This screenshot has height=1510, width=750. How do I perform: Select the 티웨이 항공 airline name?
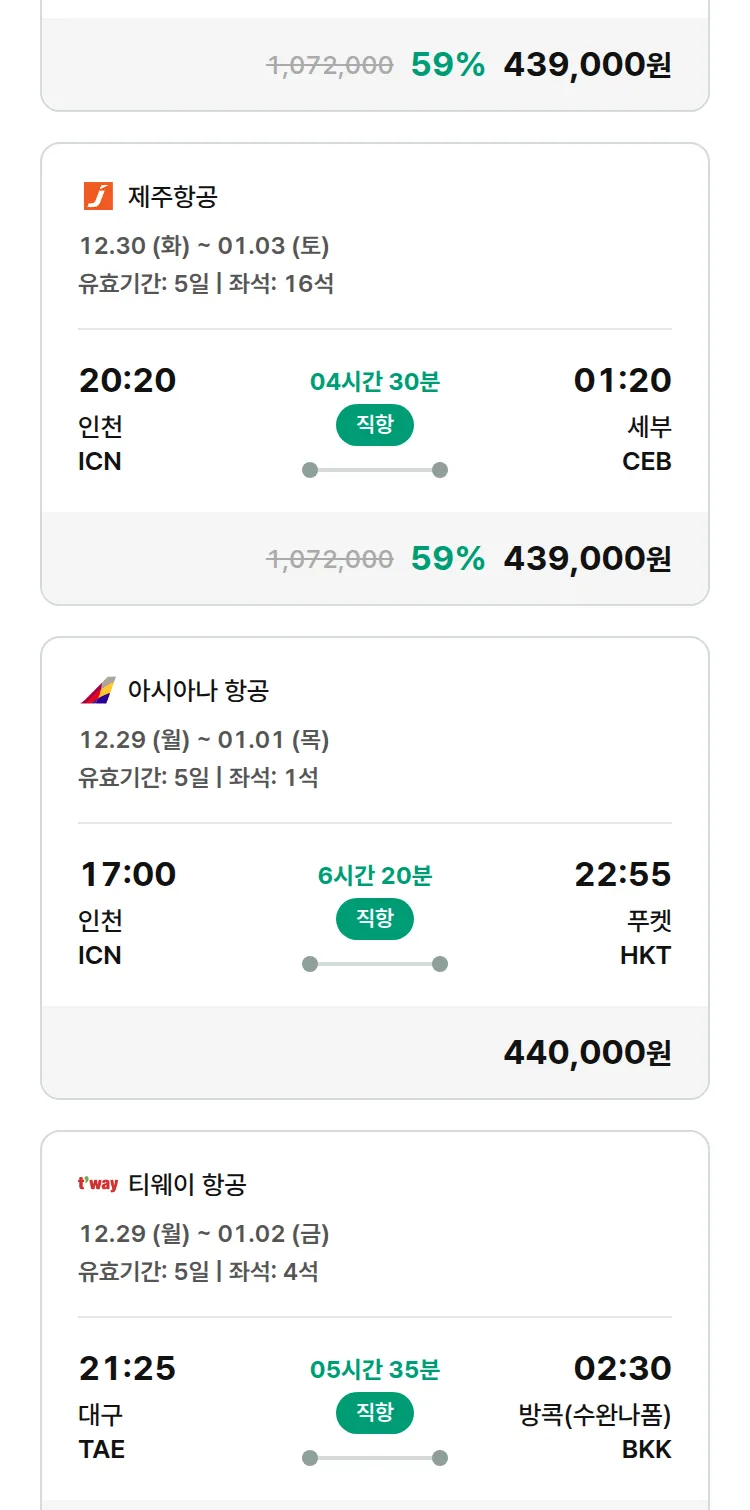pyautogui.click(x=187, y=1185)
